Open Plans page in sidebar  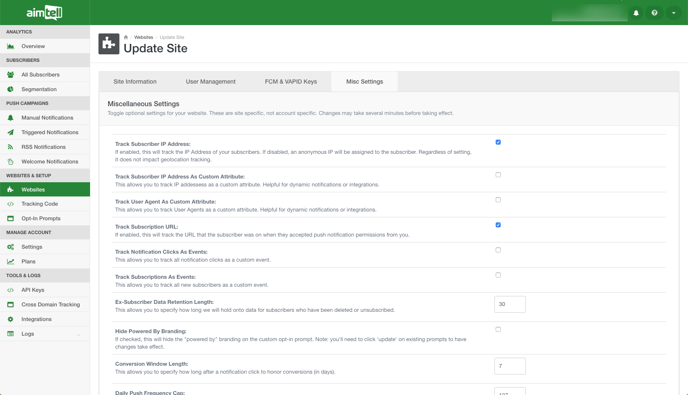click(x=45, y=262)
